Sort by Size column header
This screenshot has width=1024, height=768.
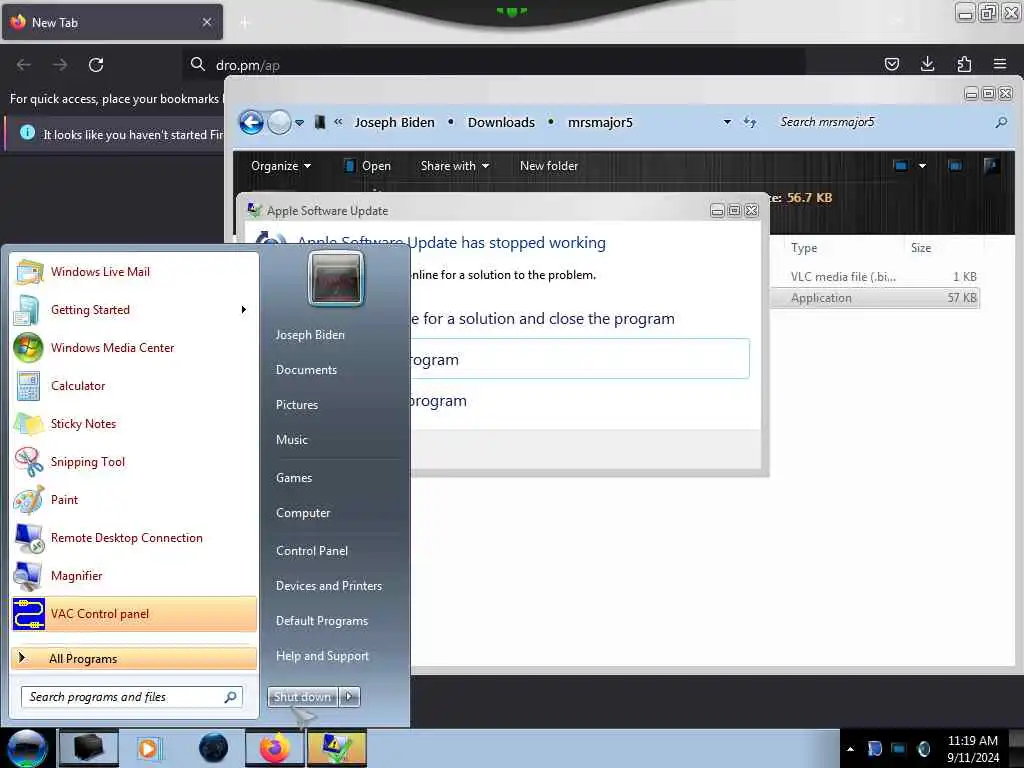coord(921,248)
